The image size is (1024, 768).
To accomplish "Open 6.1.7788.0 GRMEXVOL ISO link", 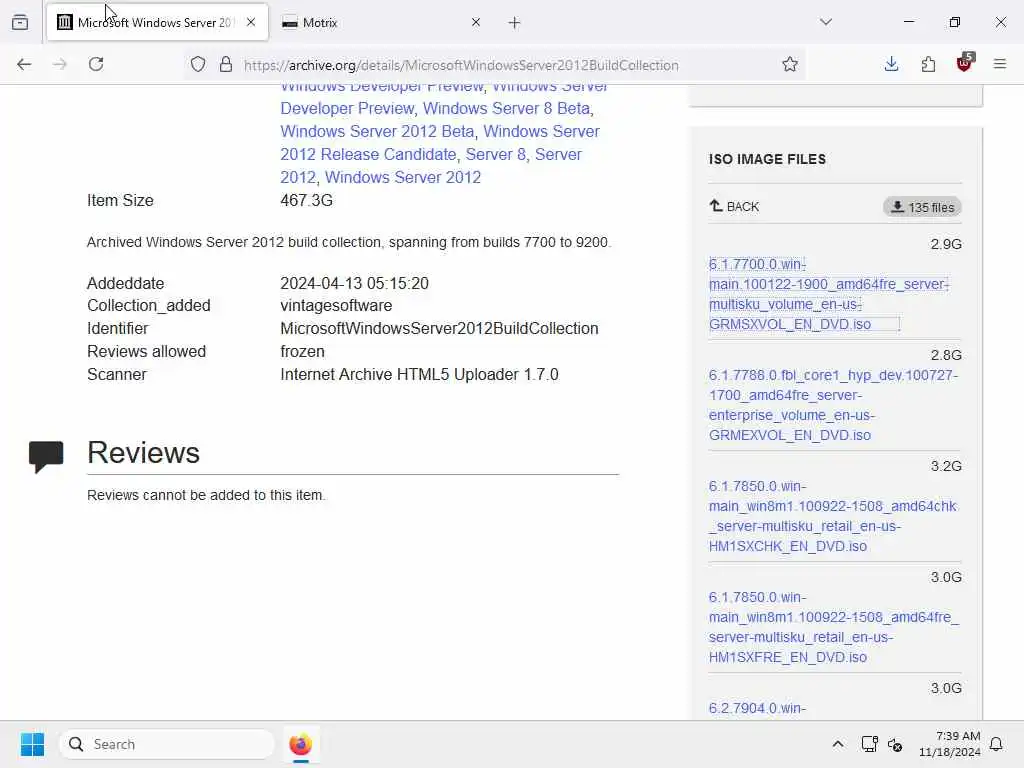I will (833, 405).
